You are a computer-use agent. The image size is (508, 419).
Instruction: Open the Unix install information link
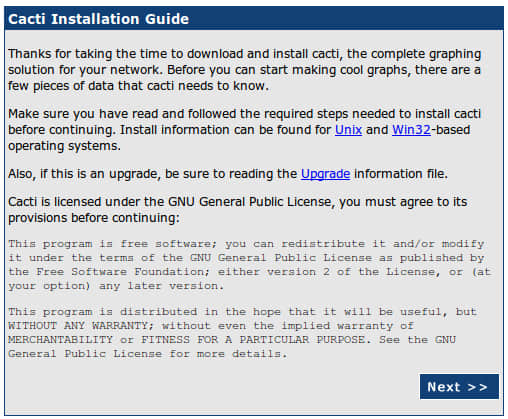click(348, 130)
